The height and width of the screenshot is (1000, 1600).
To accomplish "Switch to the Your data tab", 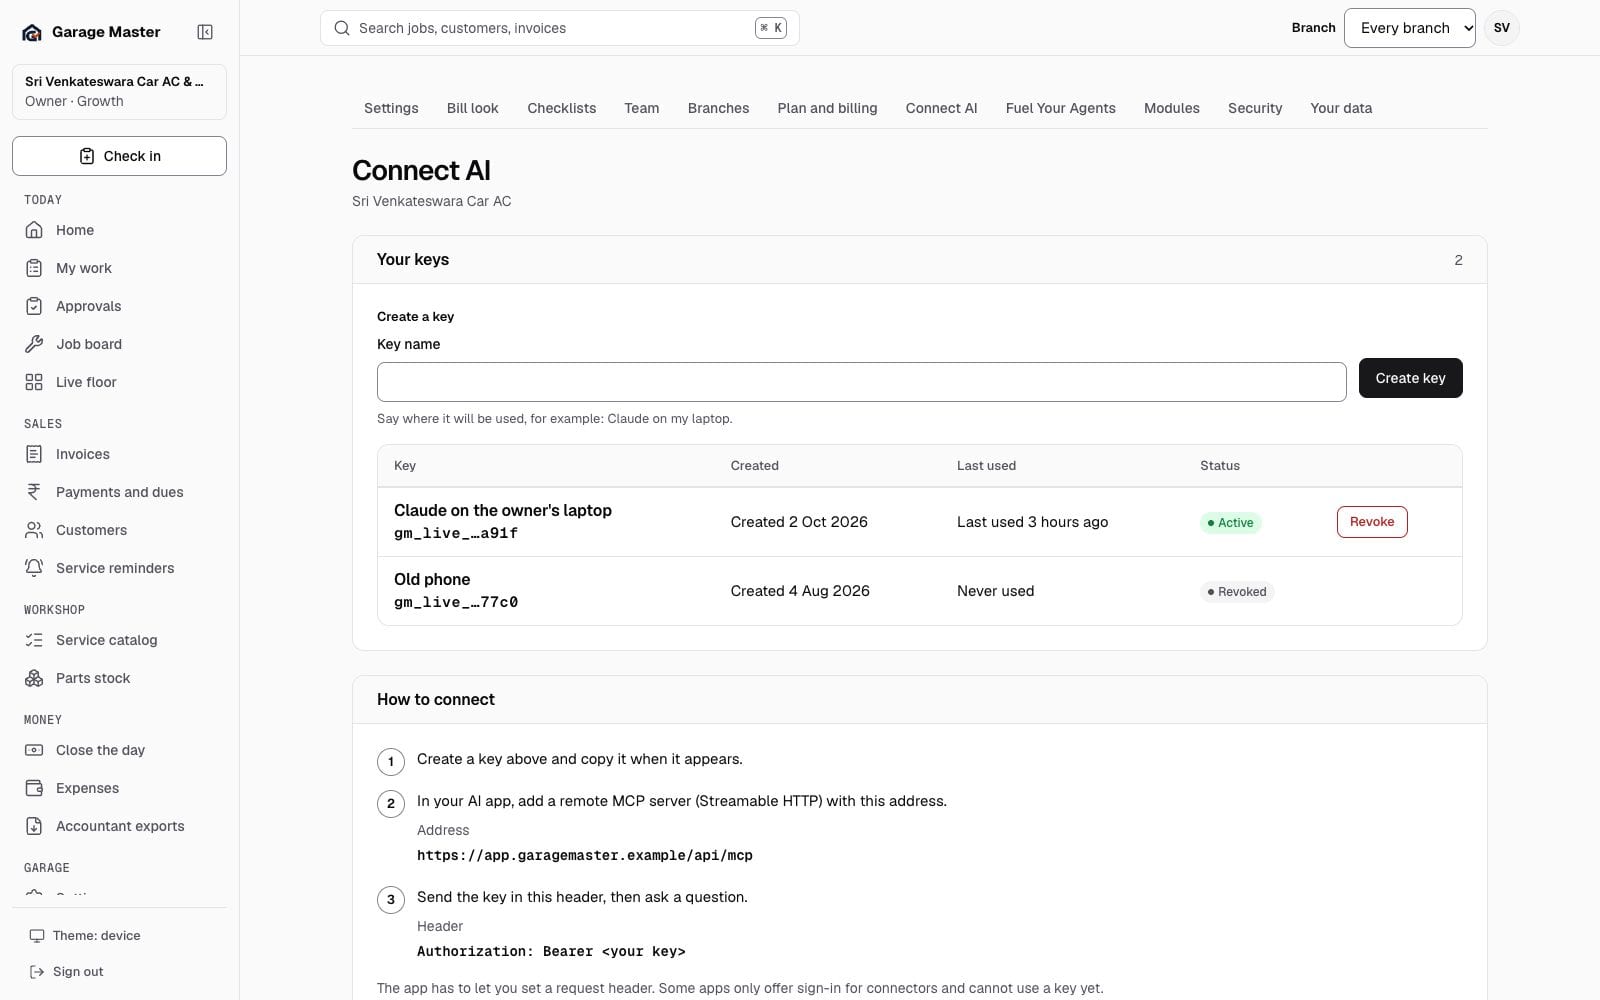I will (x=1341, y=108).
